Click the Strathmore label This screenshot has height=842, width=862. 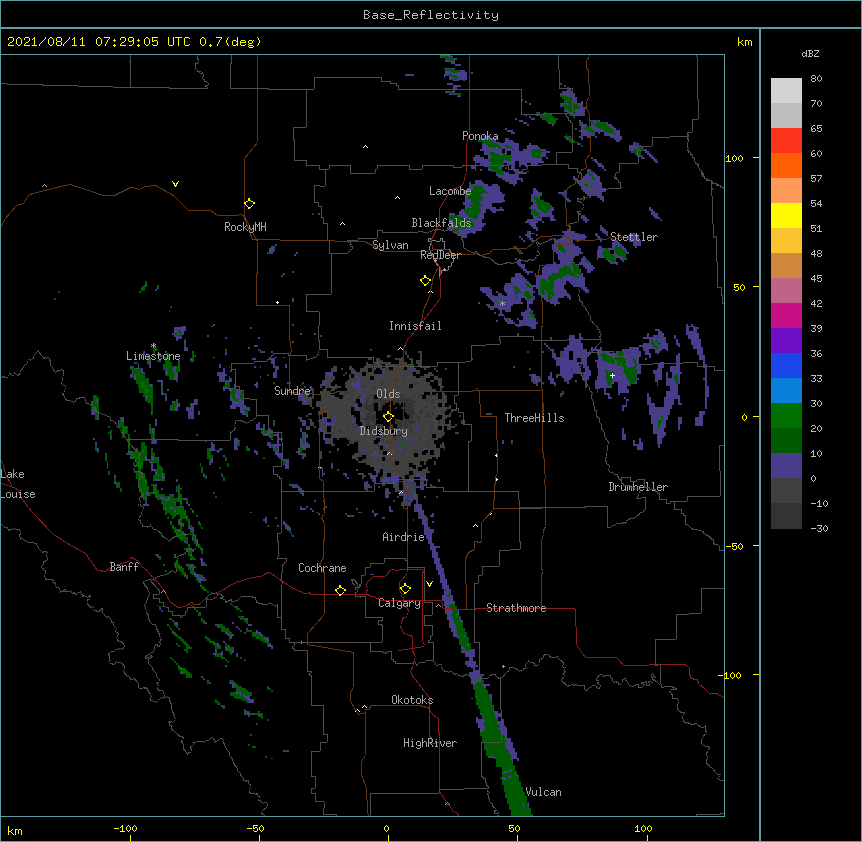[516, 608]
